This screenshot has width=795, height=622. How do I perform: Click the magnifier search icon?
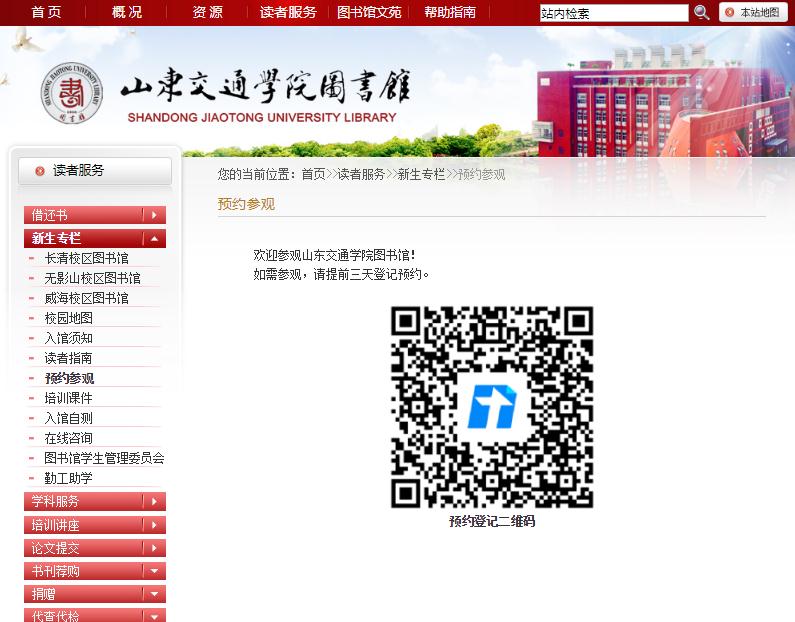click(701, 13)
